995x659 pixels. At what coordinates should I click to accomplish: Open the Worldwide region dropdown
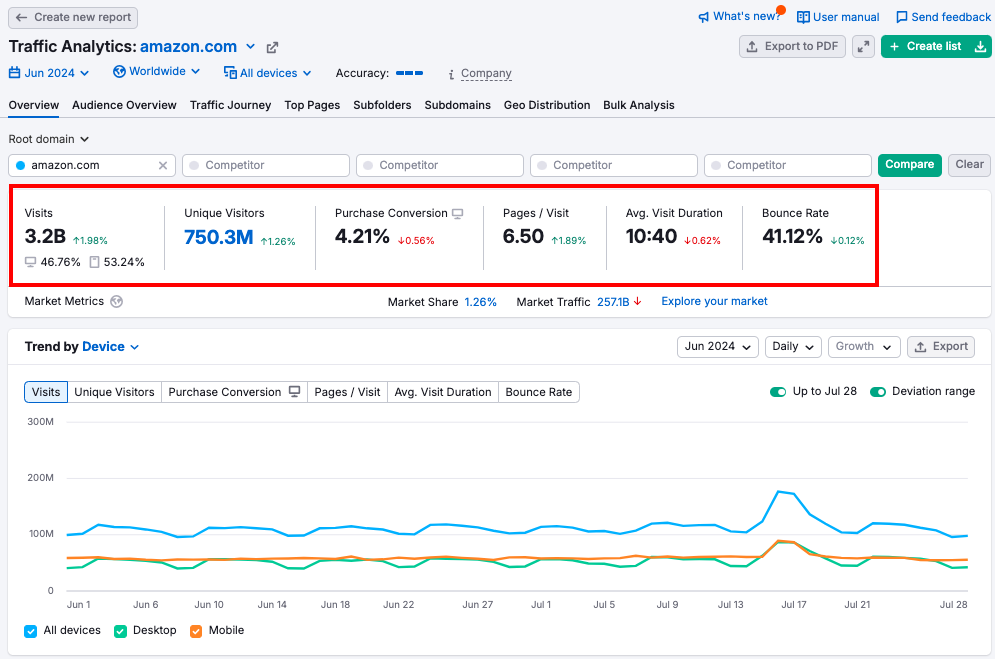pos(157,72)
